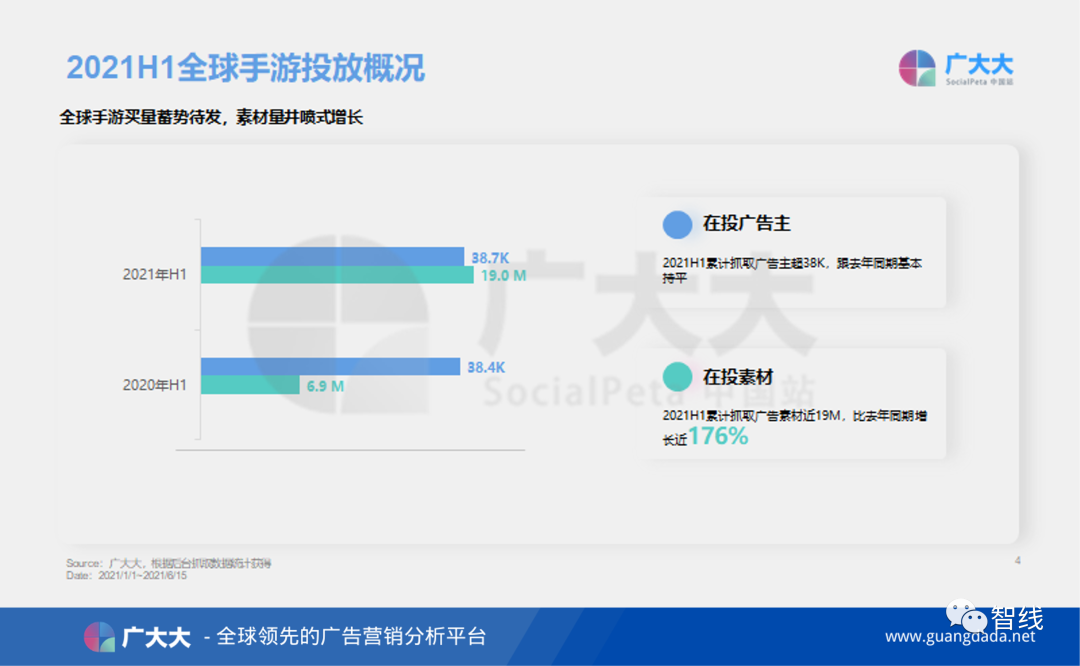1080x666 pixels.
Task: Click the footer 广大大 logo mark
Action: (x=97, y=636)
